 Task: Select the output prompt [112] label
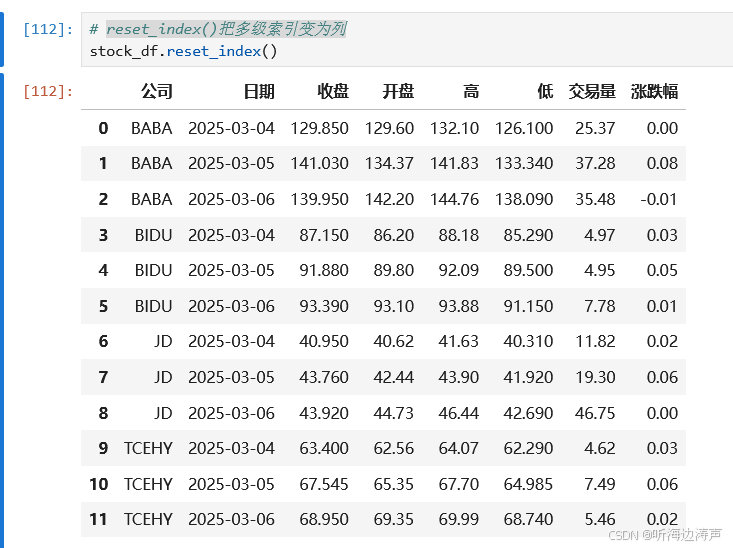coord(48,91)
